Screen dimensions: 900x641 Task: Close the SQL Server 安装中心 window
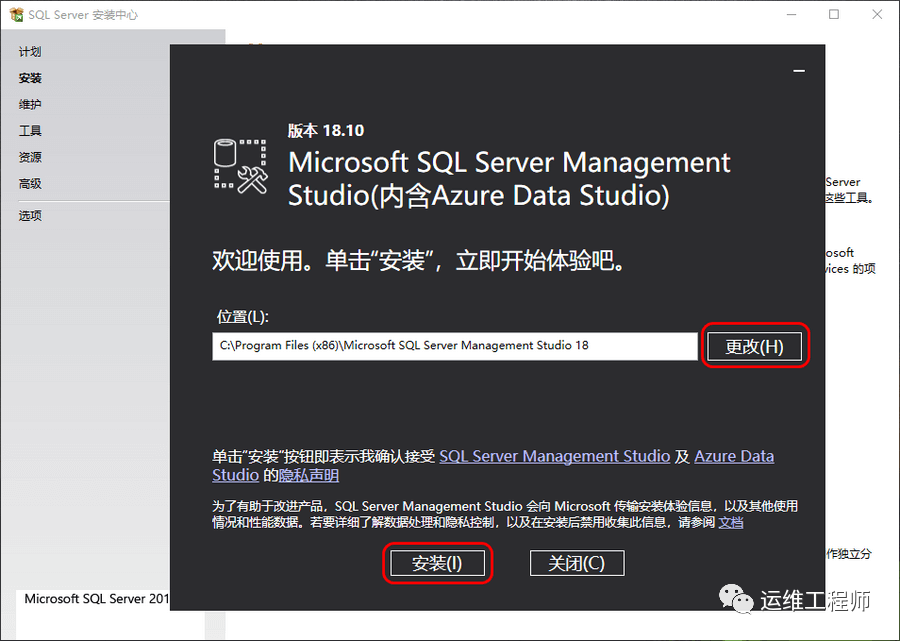coord(877,14)
